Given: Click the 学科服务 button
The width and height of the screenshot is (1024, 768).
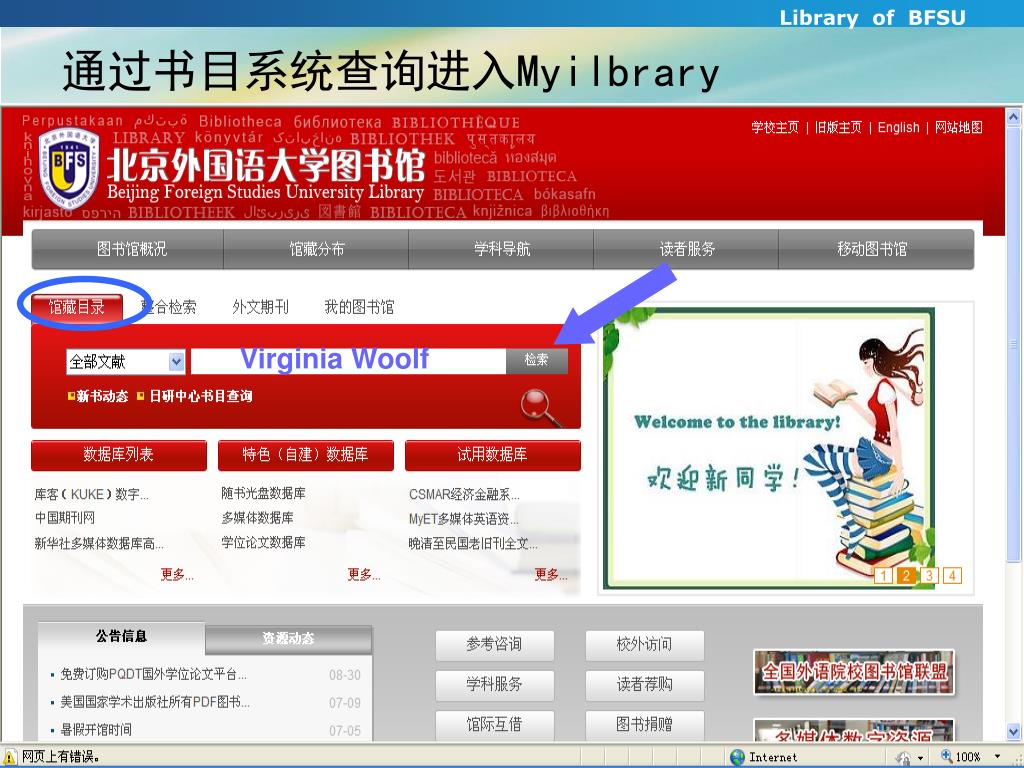Looking at the screenshot, I should tap(494, 684).
